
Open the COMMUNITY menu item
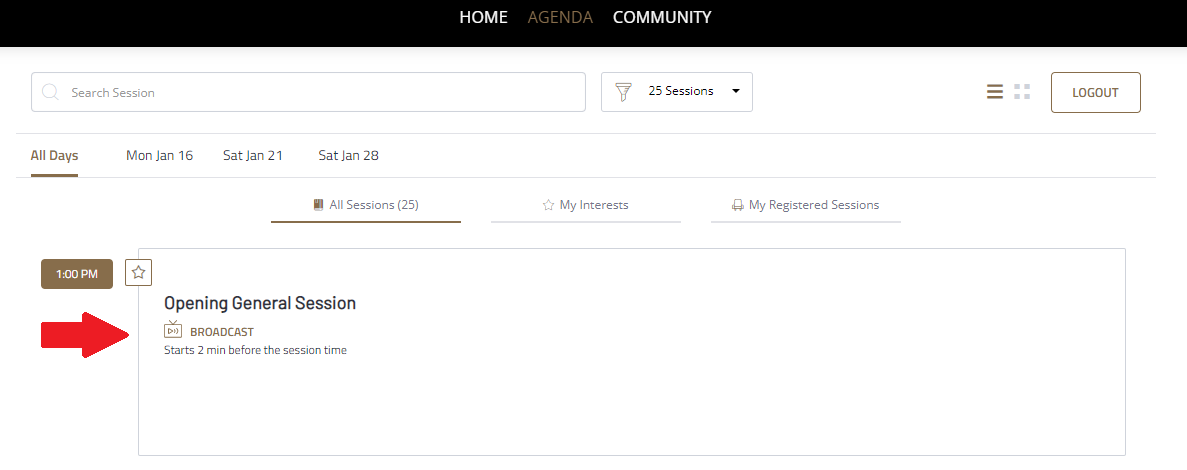point(662,17)
